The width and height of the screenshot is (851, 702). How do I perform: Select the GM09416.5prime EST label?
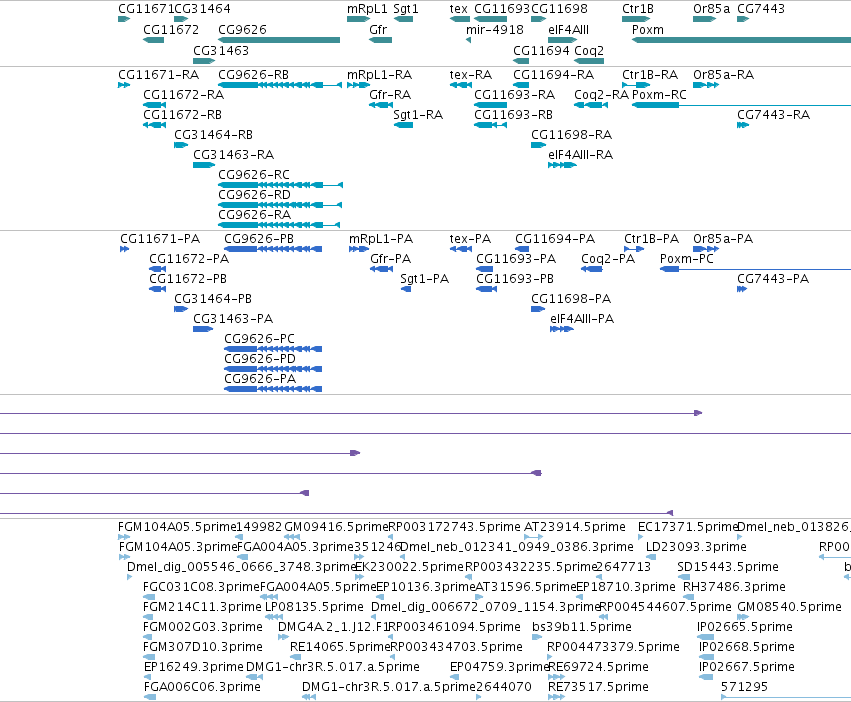point(336,527)
